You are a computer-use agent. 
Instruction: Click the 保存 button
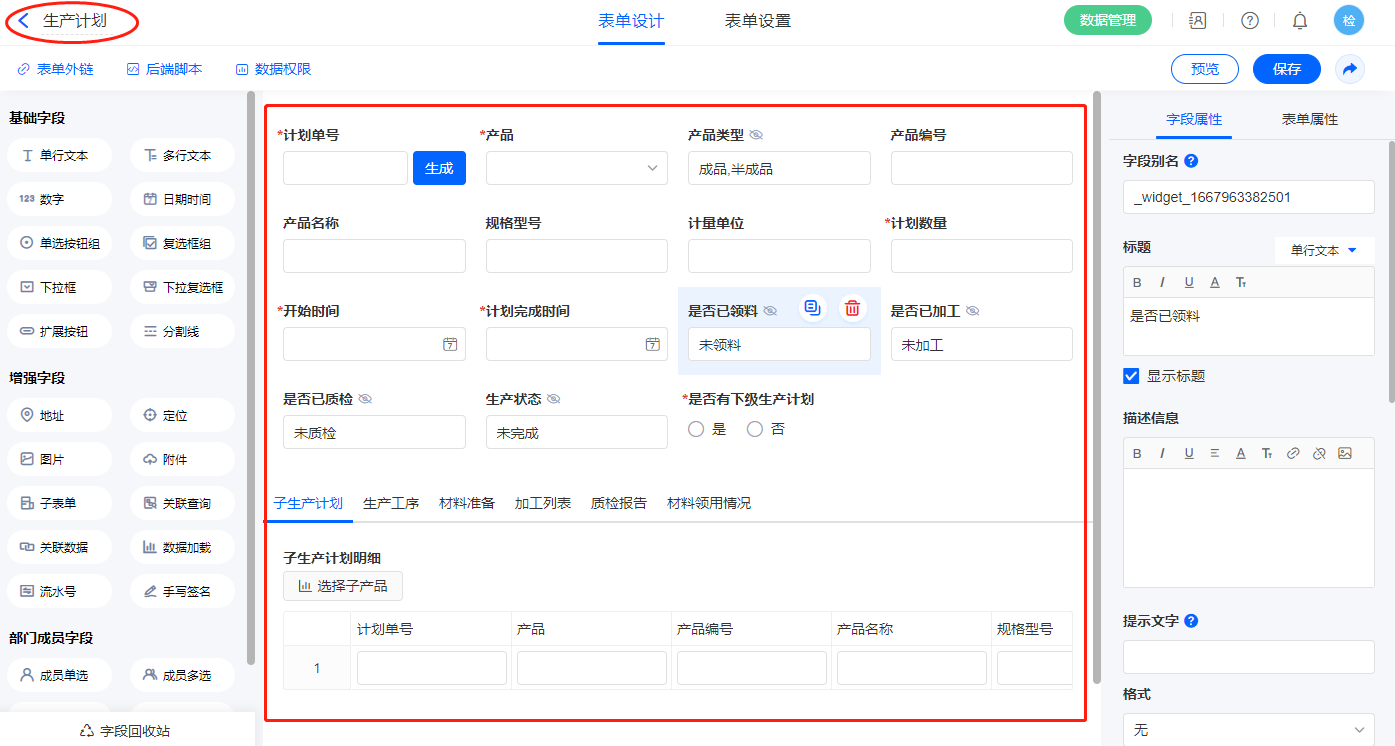pyautogui.click(x=1287, y=69)
